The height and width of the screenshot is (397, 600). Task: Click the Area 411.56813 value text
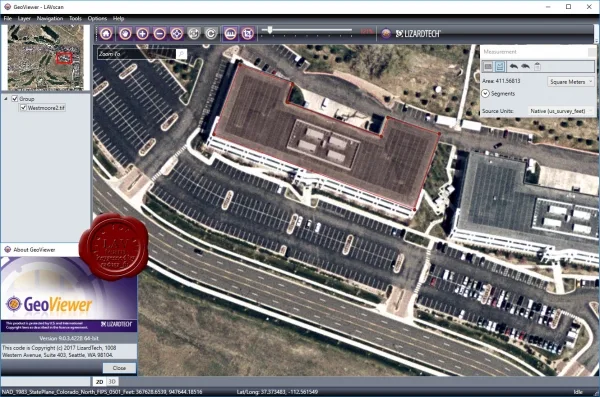501,81
